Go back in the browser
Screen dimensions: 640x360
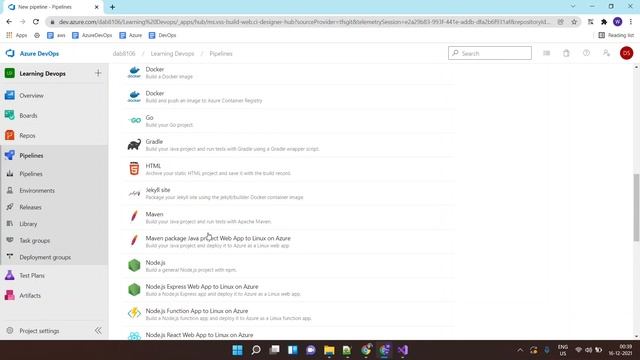click(9, 22)
